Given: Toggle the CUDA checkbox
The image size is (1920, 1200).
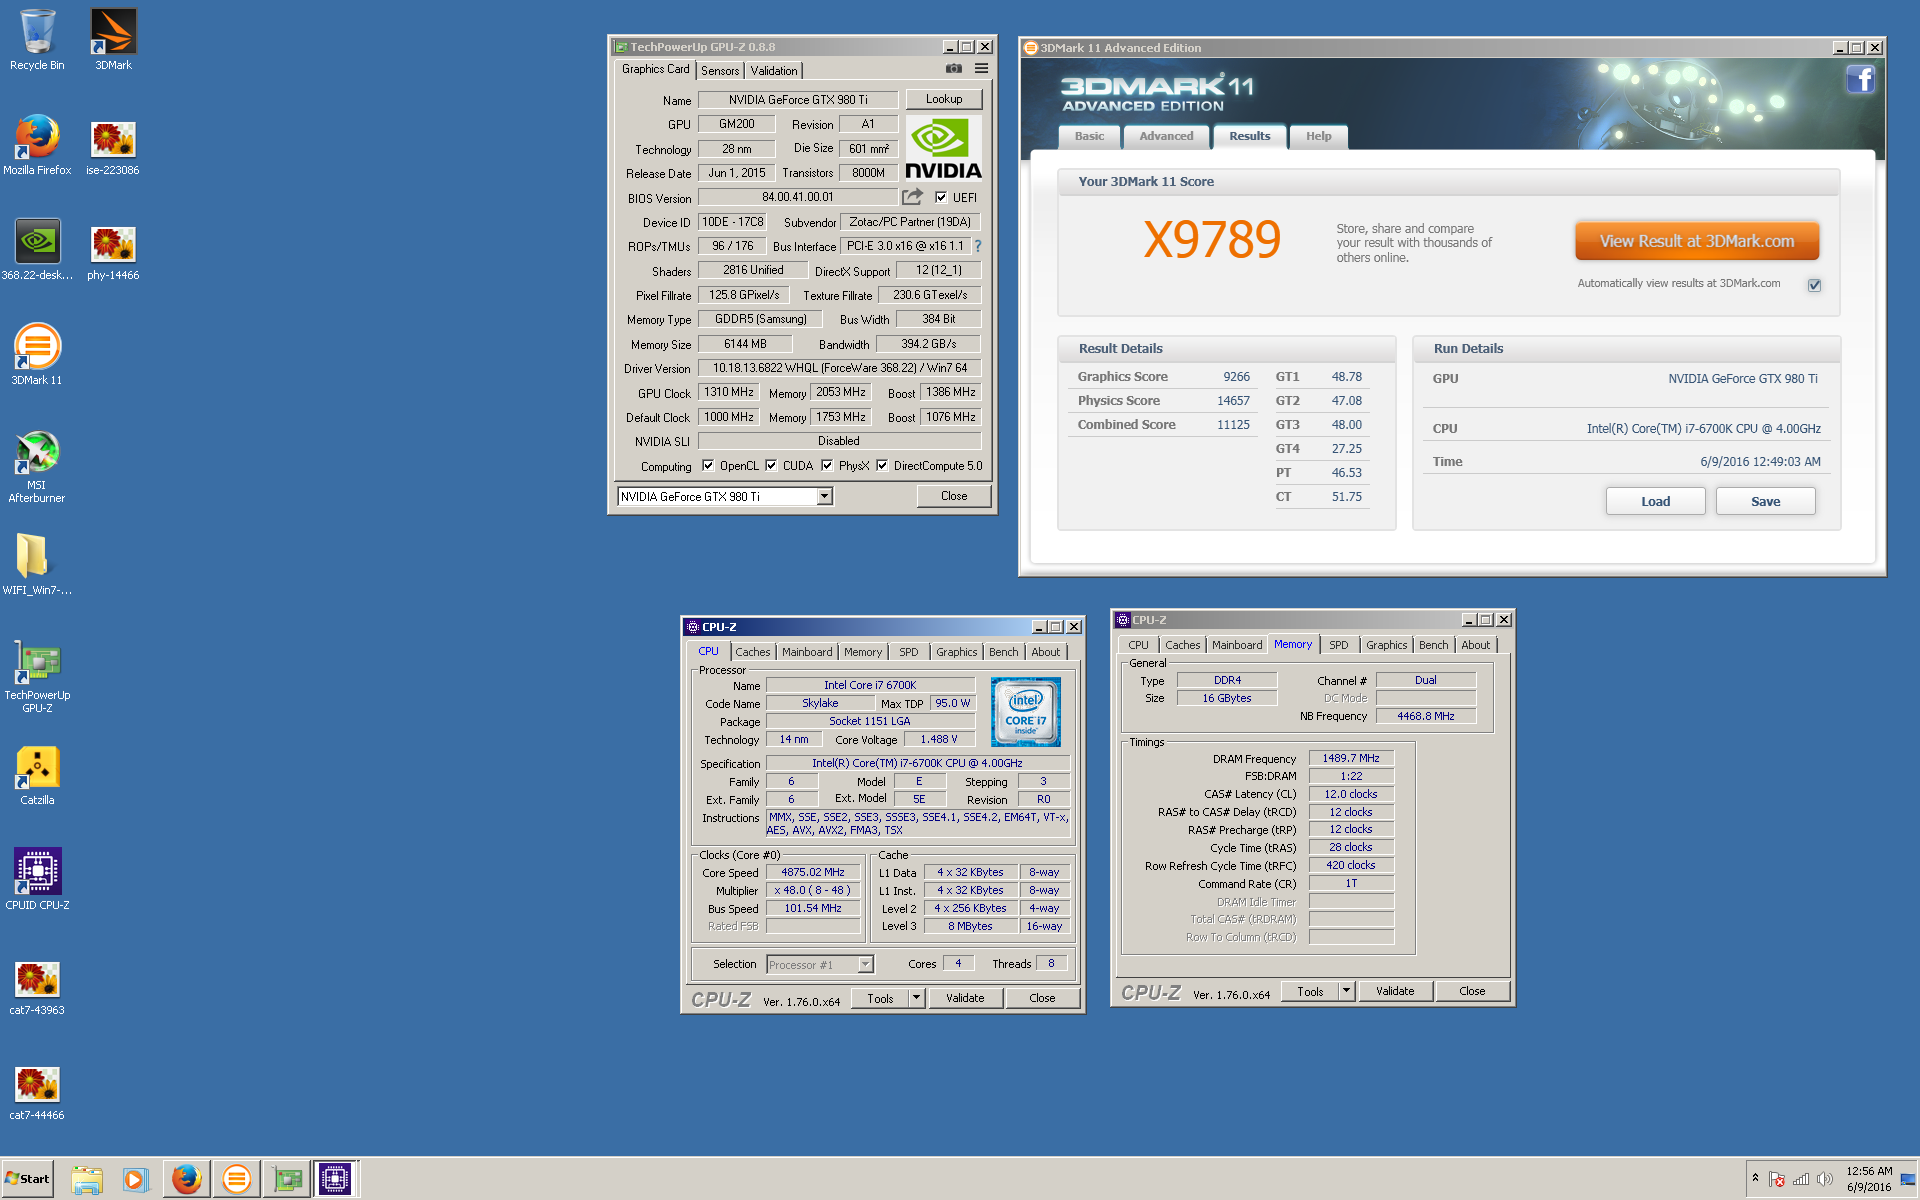Looking at the screenshot, I should (x=771, y=465).
